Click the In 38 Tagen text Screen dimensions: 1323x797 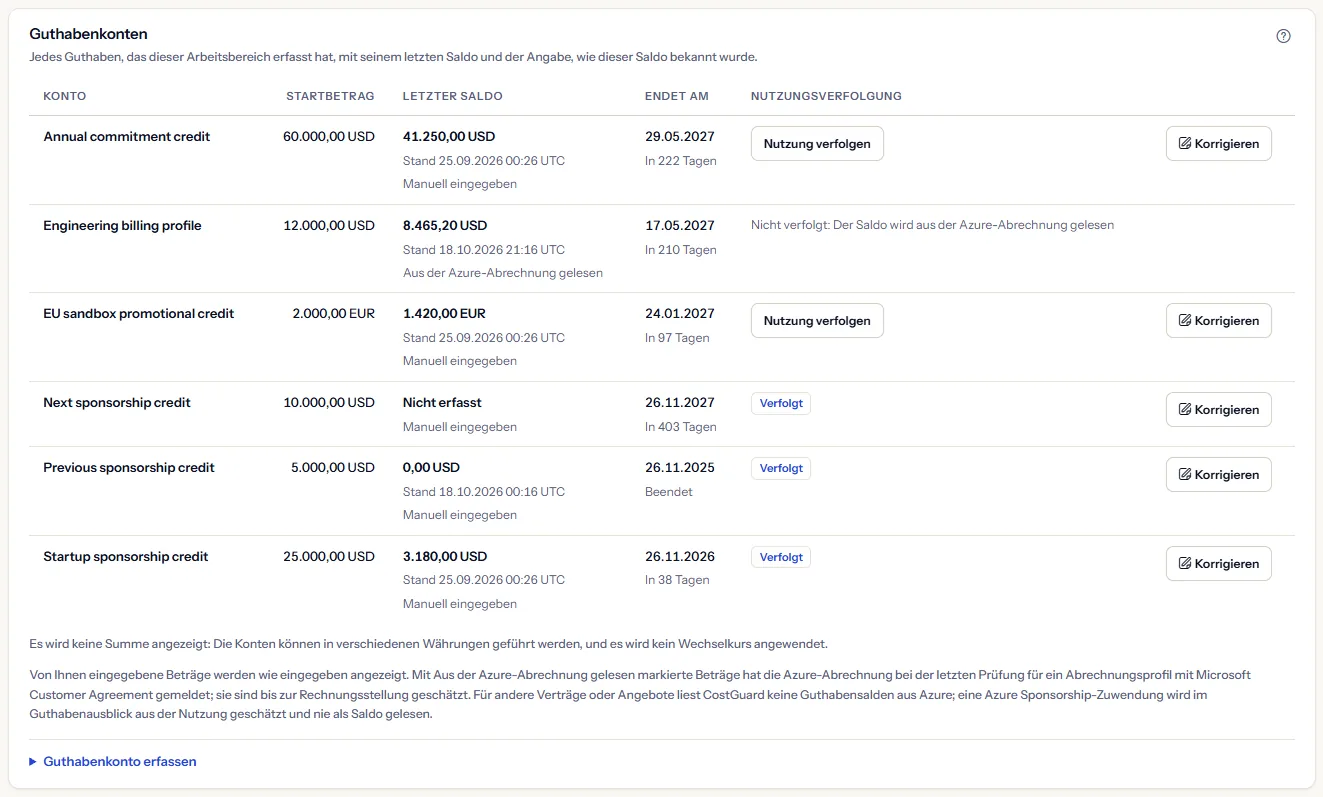click(x=677, y=580)
